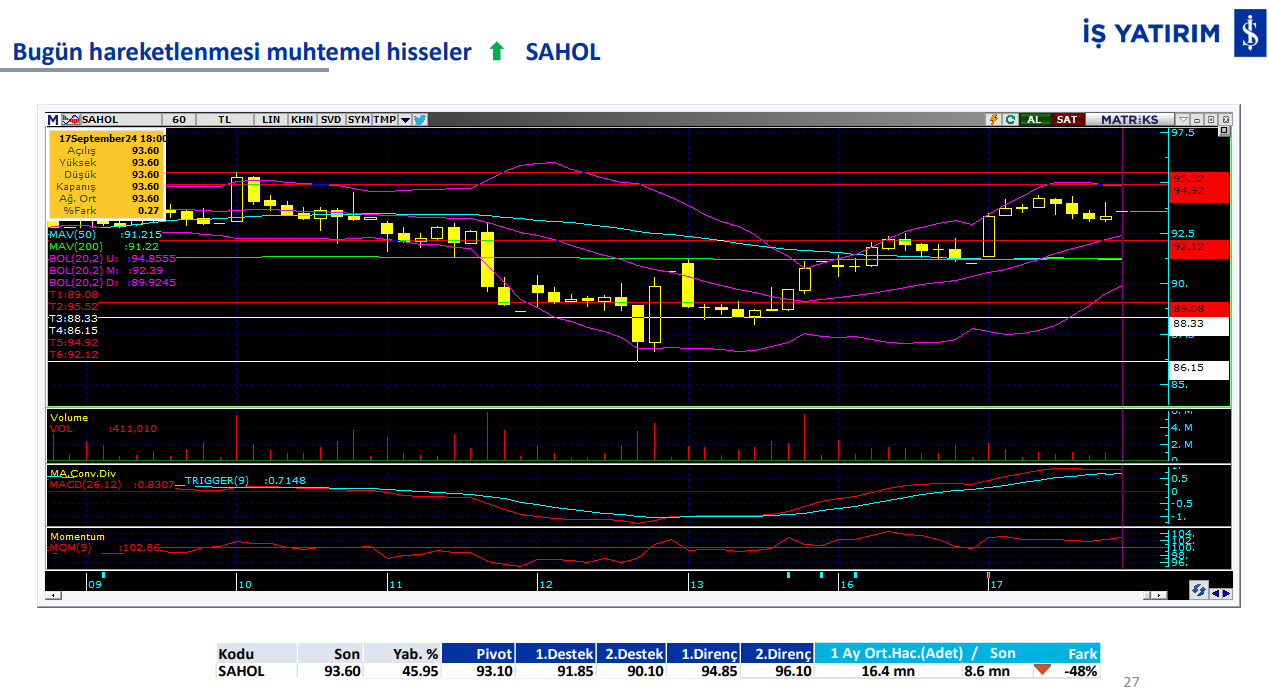Refresh chart with green circular arrow icon
Viewport: 1269px width, 693px height.
pyautogui.click(x=1010, y=119)
